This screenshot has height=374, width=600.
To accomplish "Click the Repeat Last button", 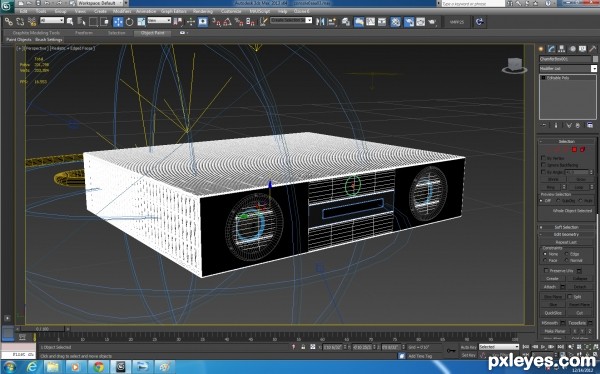I will coord(566,242).
